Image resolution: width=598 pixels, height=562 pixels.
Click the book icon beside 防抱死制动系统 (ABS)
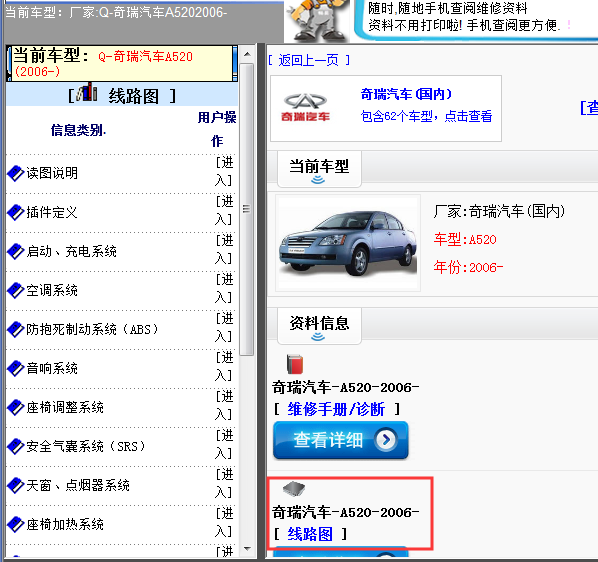[16, 329]
